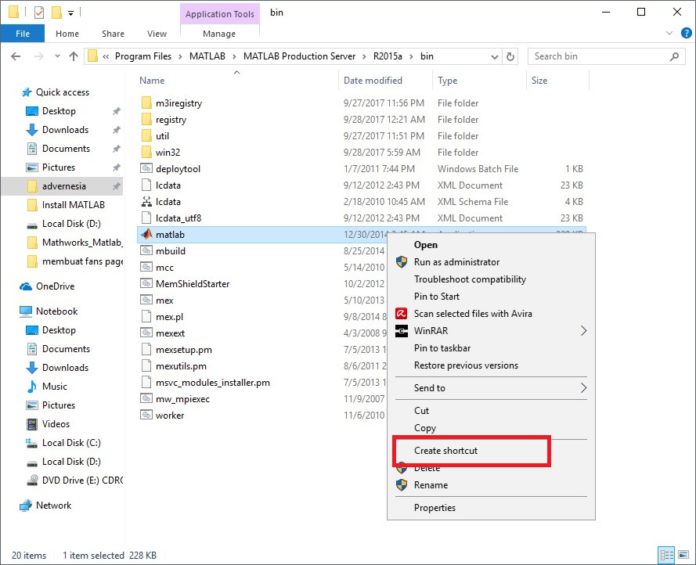Click the Notebook computer icon
The height and width of the screenshot is (565, 696).
click(x=26, y=311)
